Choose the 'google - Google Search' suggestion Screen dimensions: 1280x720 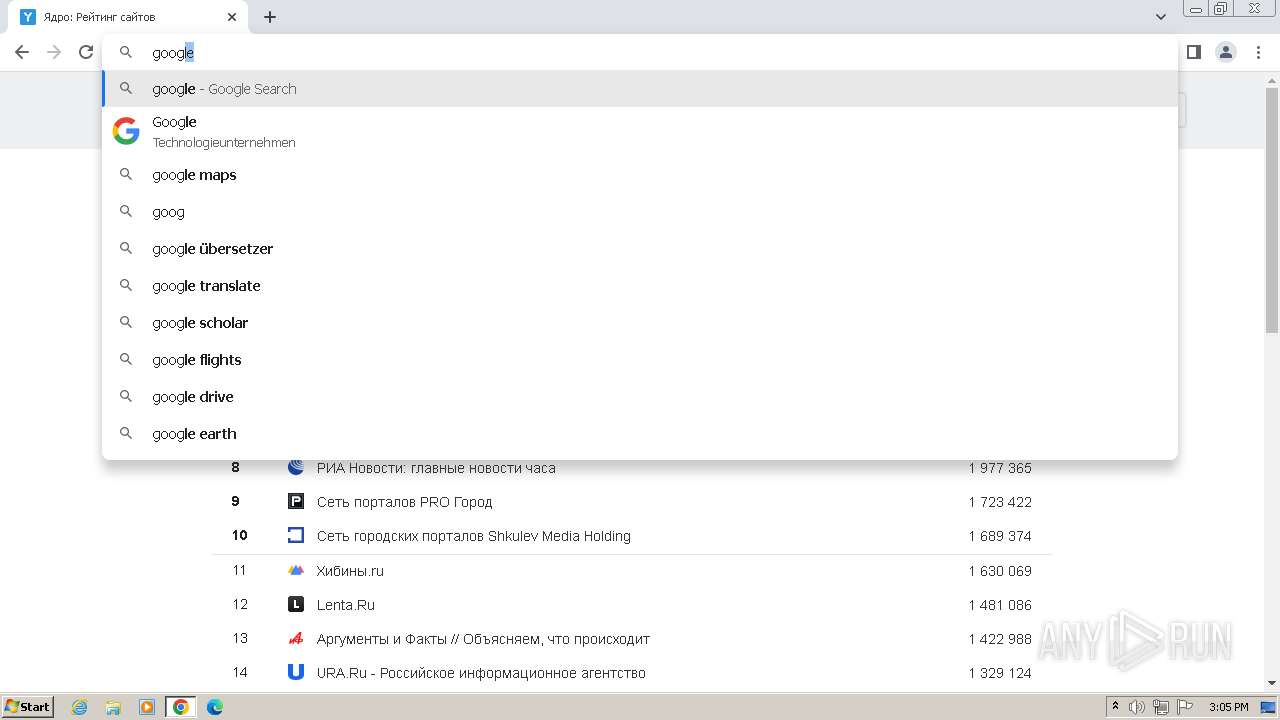[x=640, y=89]
